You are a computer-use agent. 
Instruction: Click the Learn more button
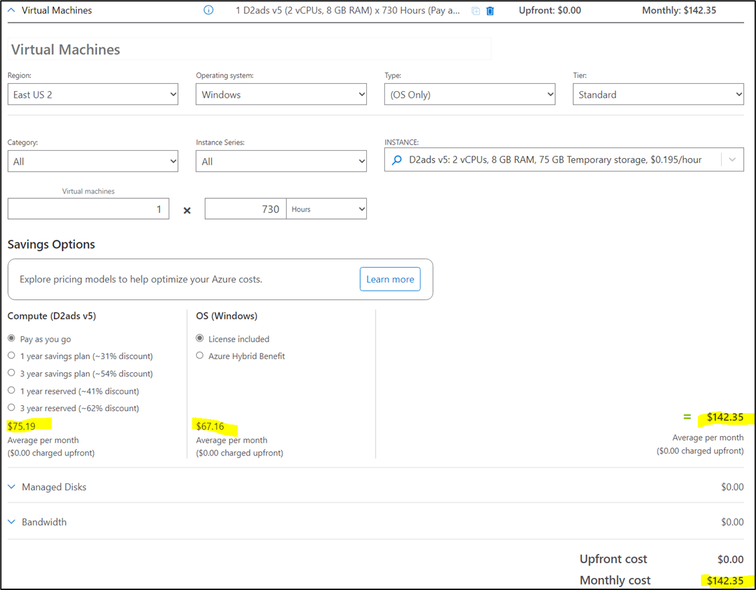click(390, 279)
